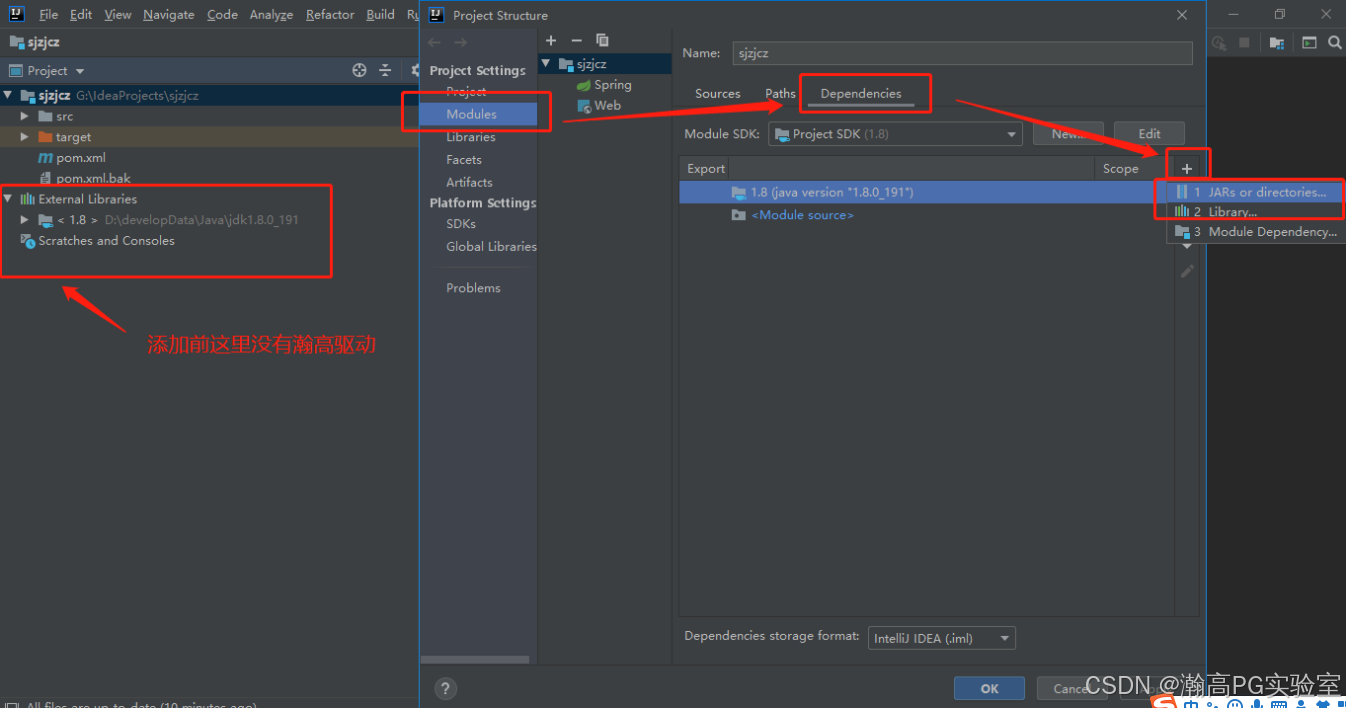This screenshot has width=1346, height=708.
Task: Open Dependencies storage format dropdown
Action: 941,638
